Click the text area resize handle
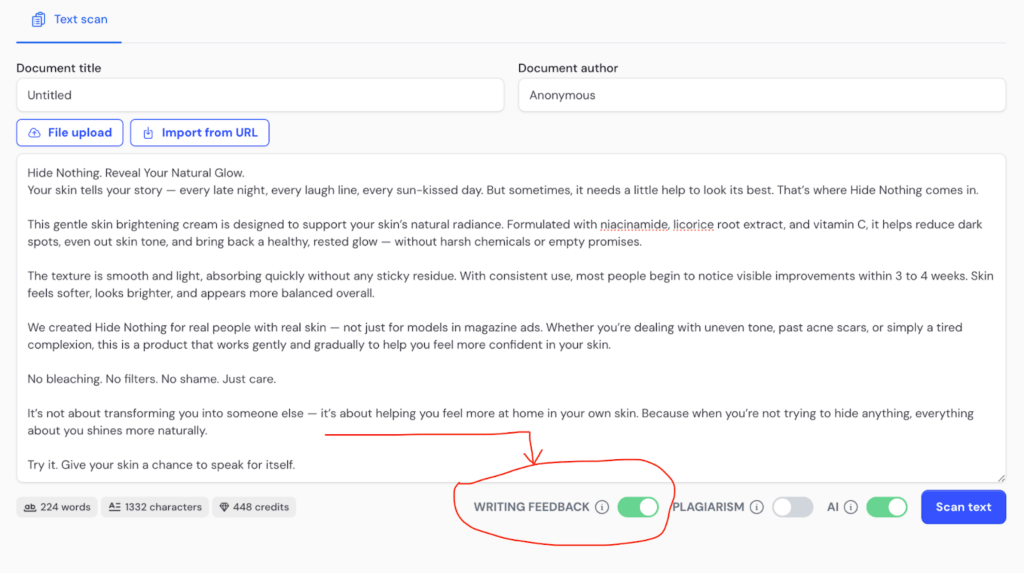1024x573 pixels. tap(1001, 478)
